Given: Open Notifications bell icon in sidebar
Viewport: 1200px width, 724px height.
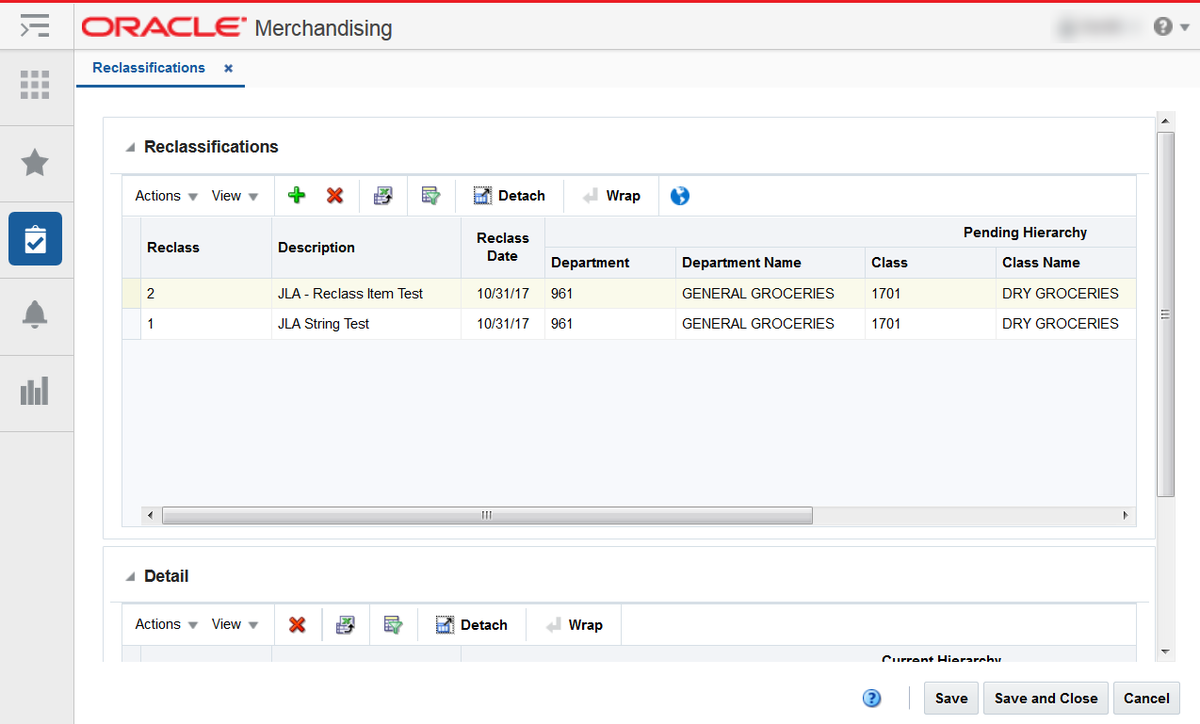Looking at the screenshot, I should 35,315.
